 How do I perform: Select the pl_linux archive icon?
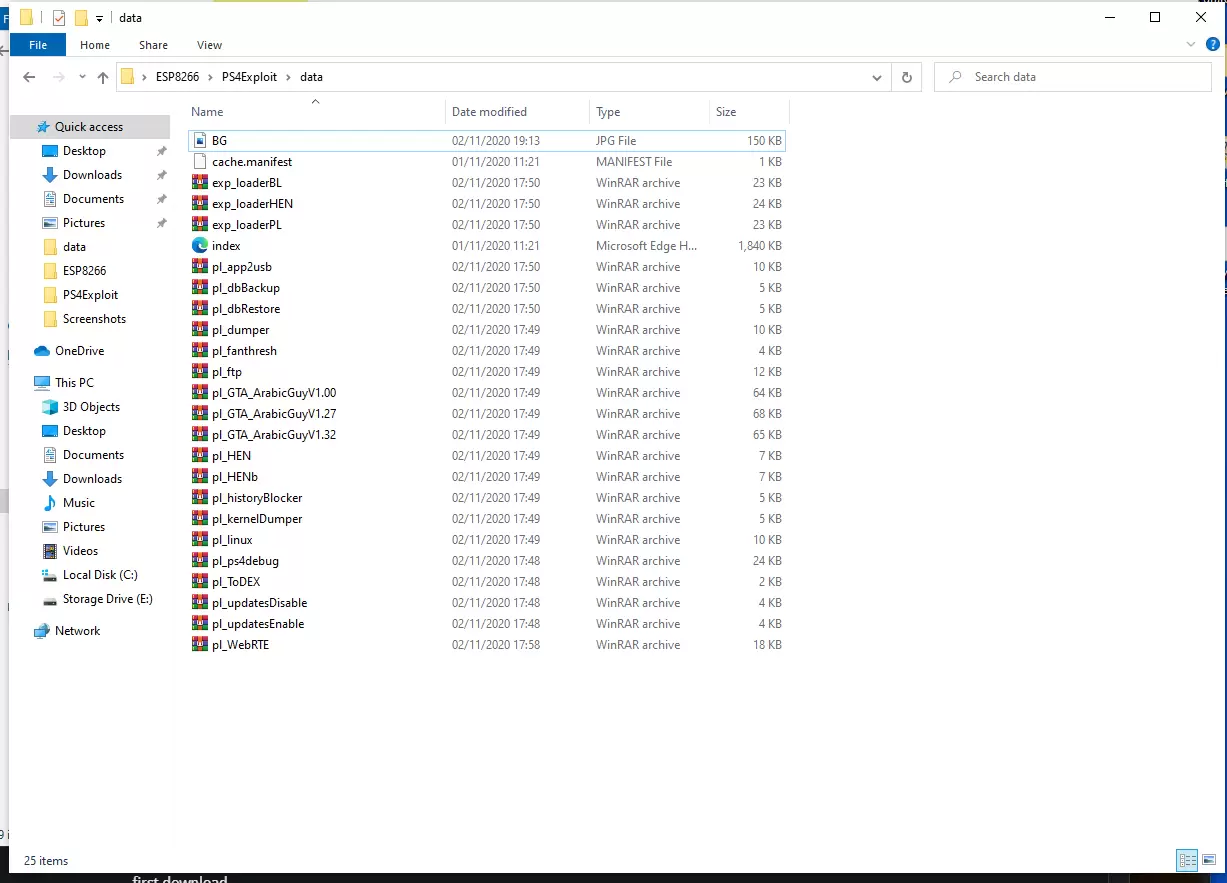(x=200, y=540)
